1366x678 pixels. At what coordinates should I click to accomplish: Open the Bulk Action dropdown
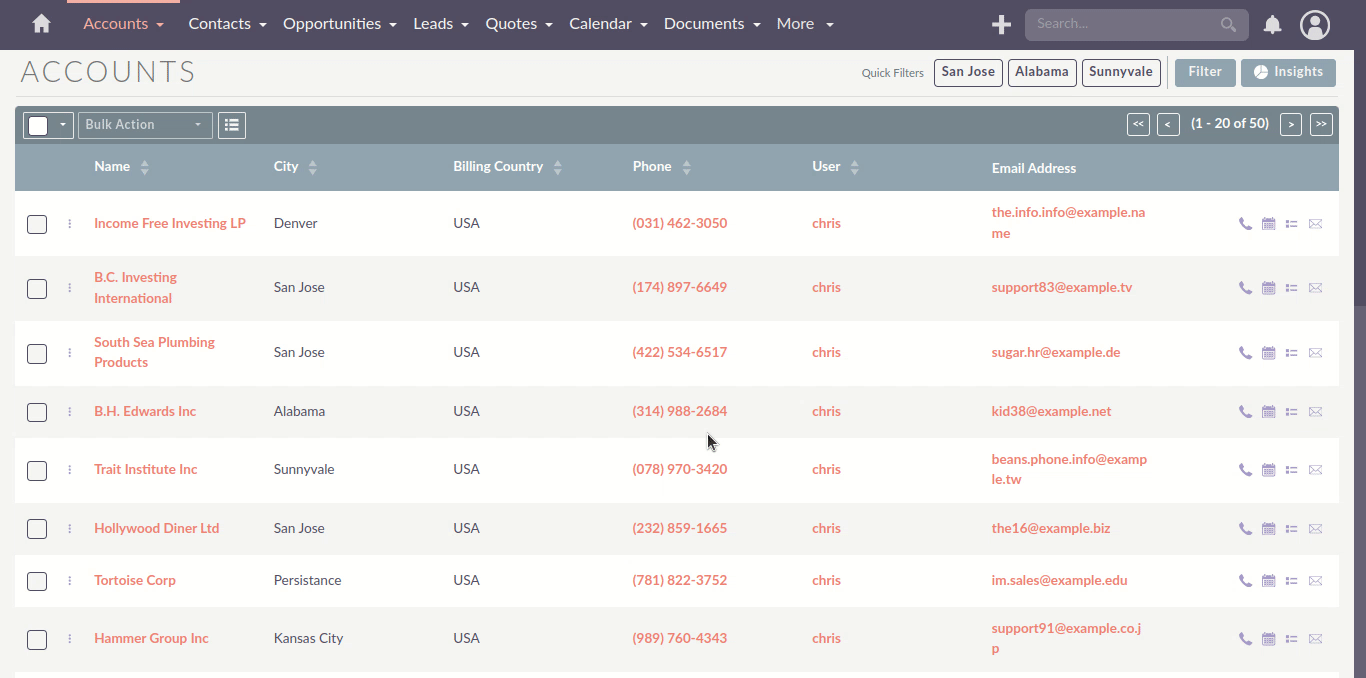[145, 125]
